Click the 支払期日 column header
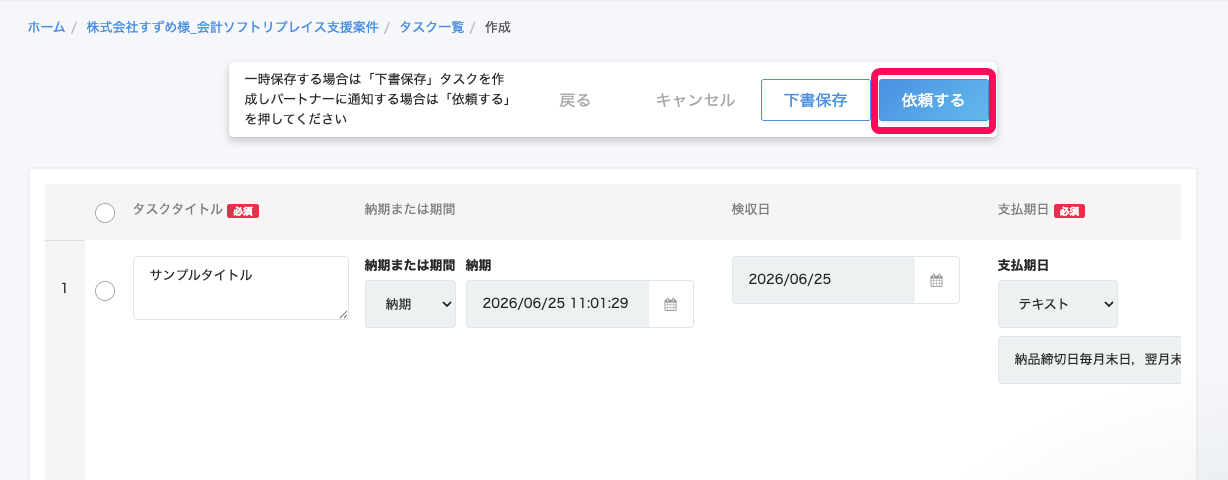 1023,210
